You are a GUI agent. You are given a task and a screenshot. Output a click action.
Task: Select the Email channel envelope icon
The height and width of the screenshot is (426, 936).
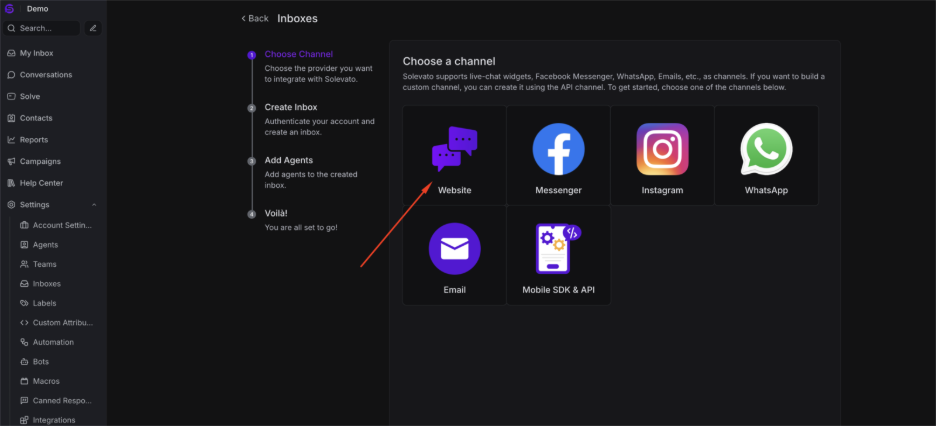coord(454,249)
